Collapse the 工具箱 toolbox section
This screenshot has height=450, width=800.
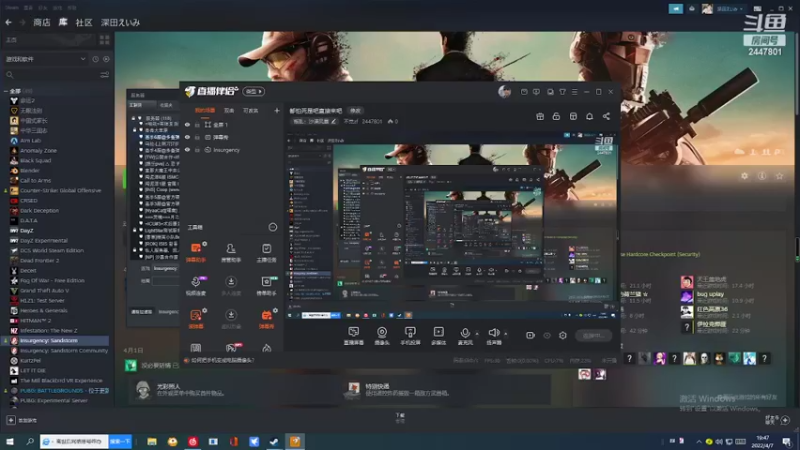[x=272, y=227]
